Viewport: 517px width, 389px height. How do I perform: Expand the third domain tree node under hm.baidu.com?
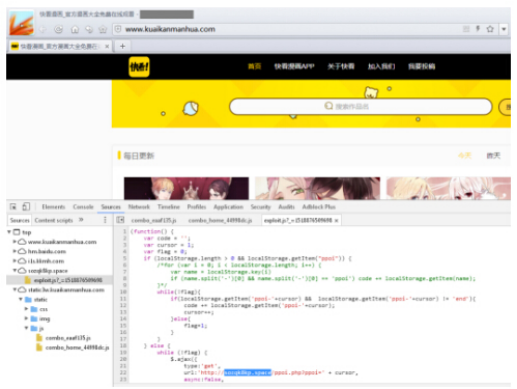[14, 261]
